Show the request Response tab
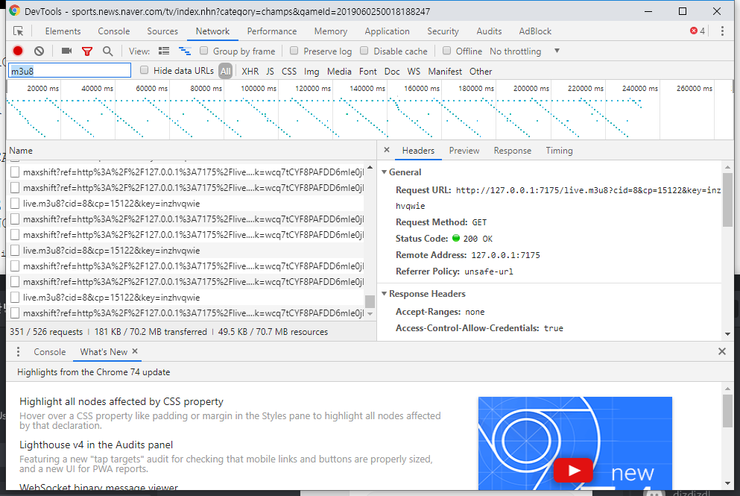Screen dimensions: 740x496 (x=512, y=151)
